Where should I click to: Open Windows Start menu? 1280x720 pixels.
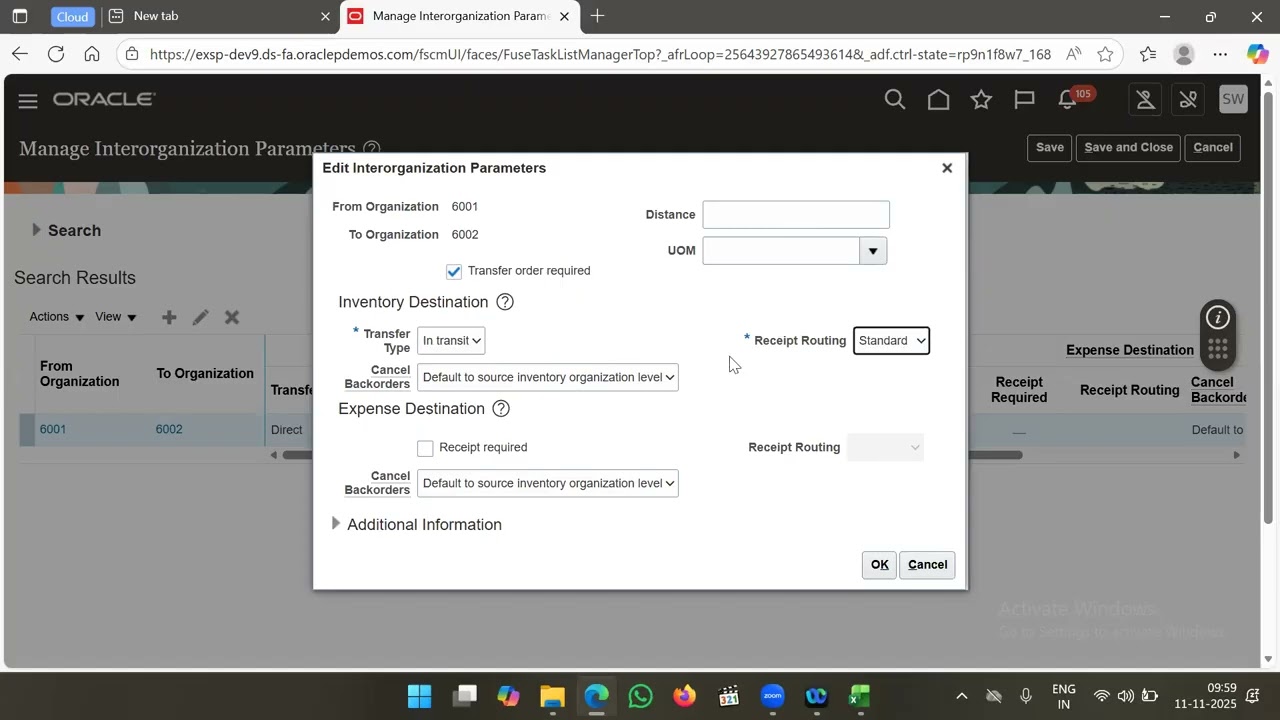point(420,696)
